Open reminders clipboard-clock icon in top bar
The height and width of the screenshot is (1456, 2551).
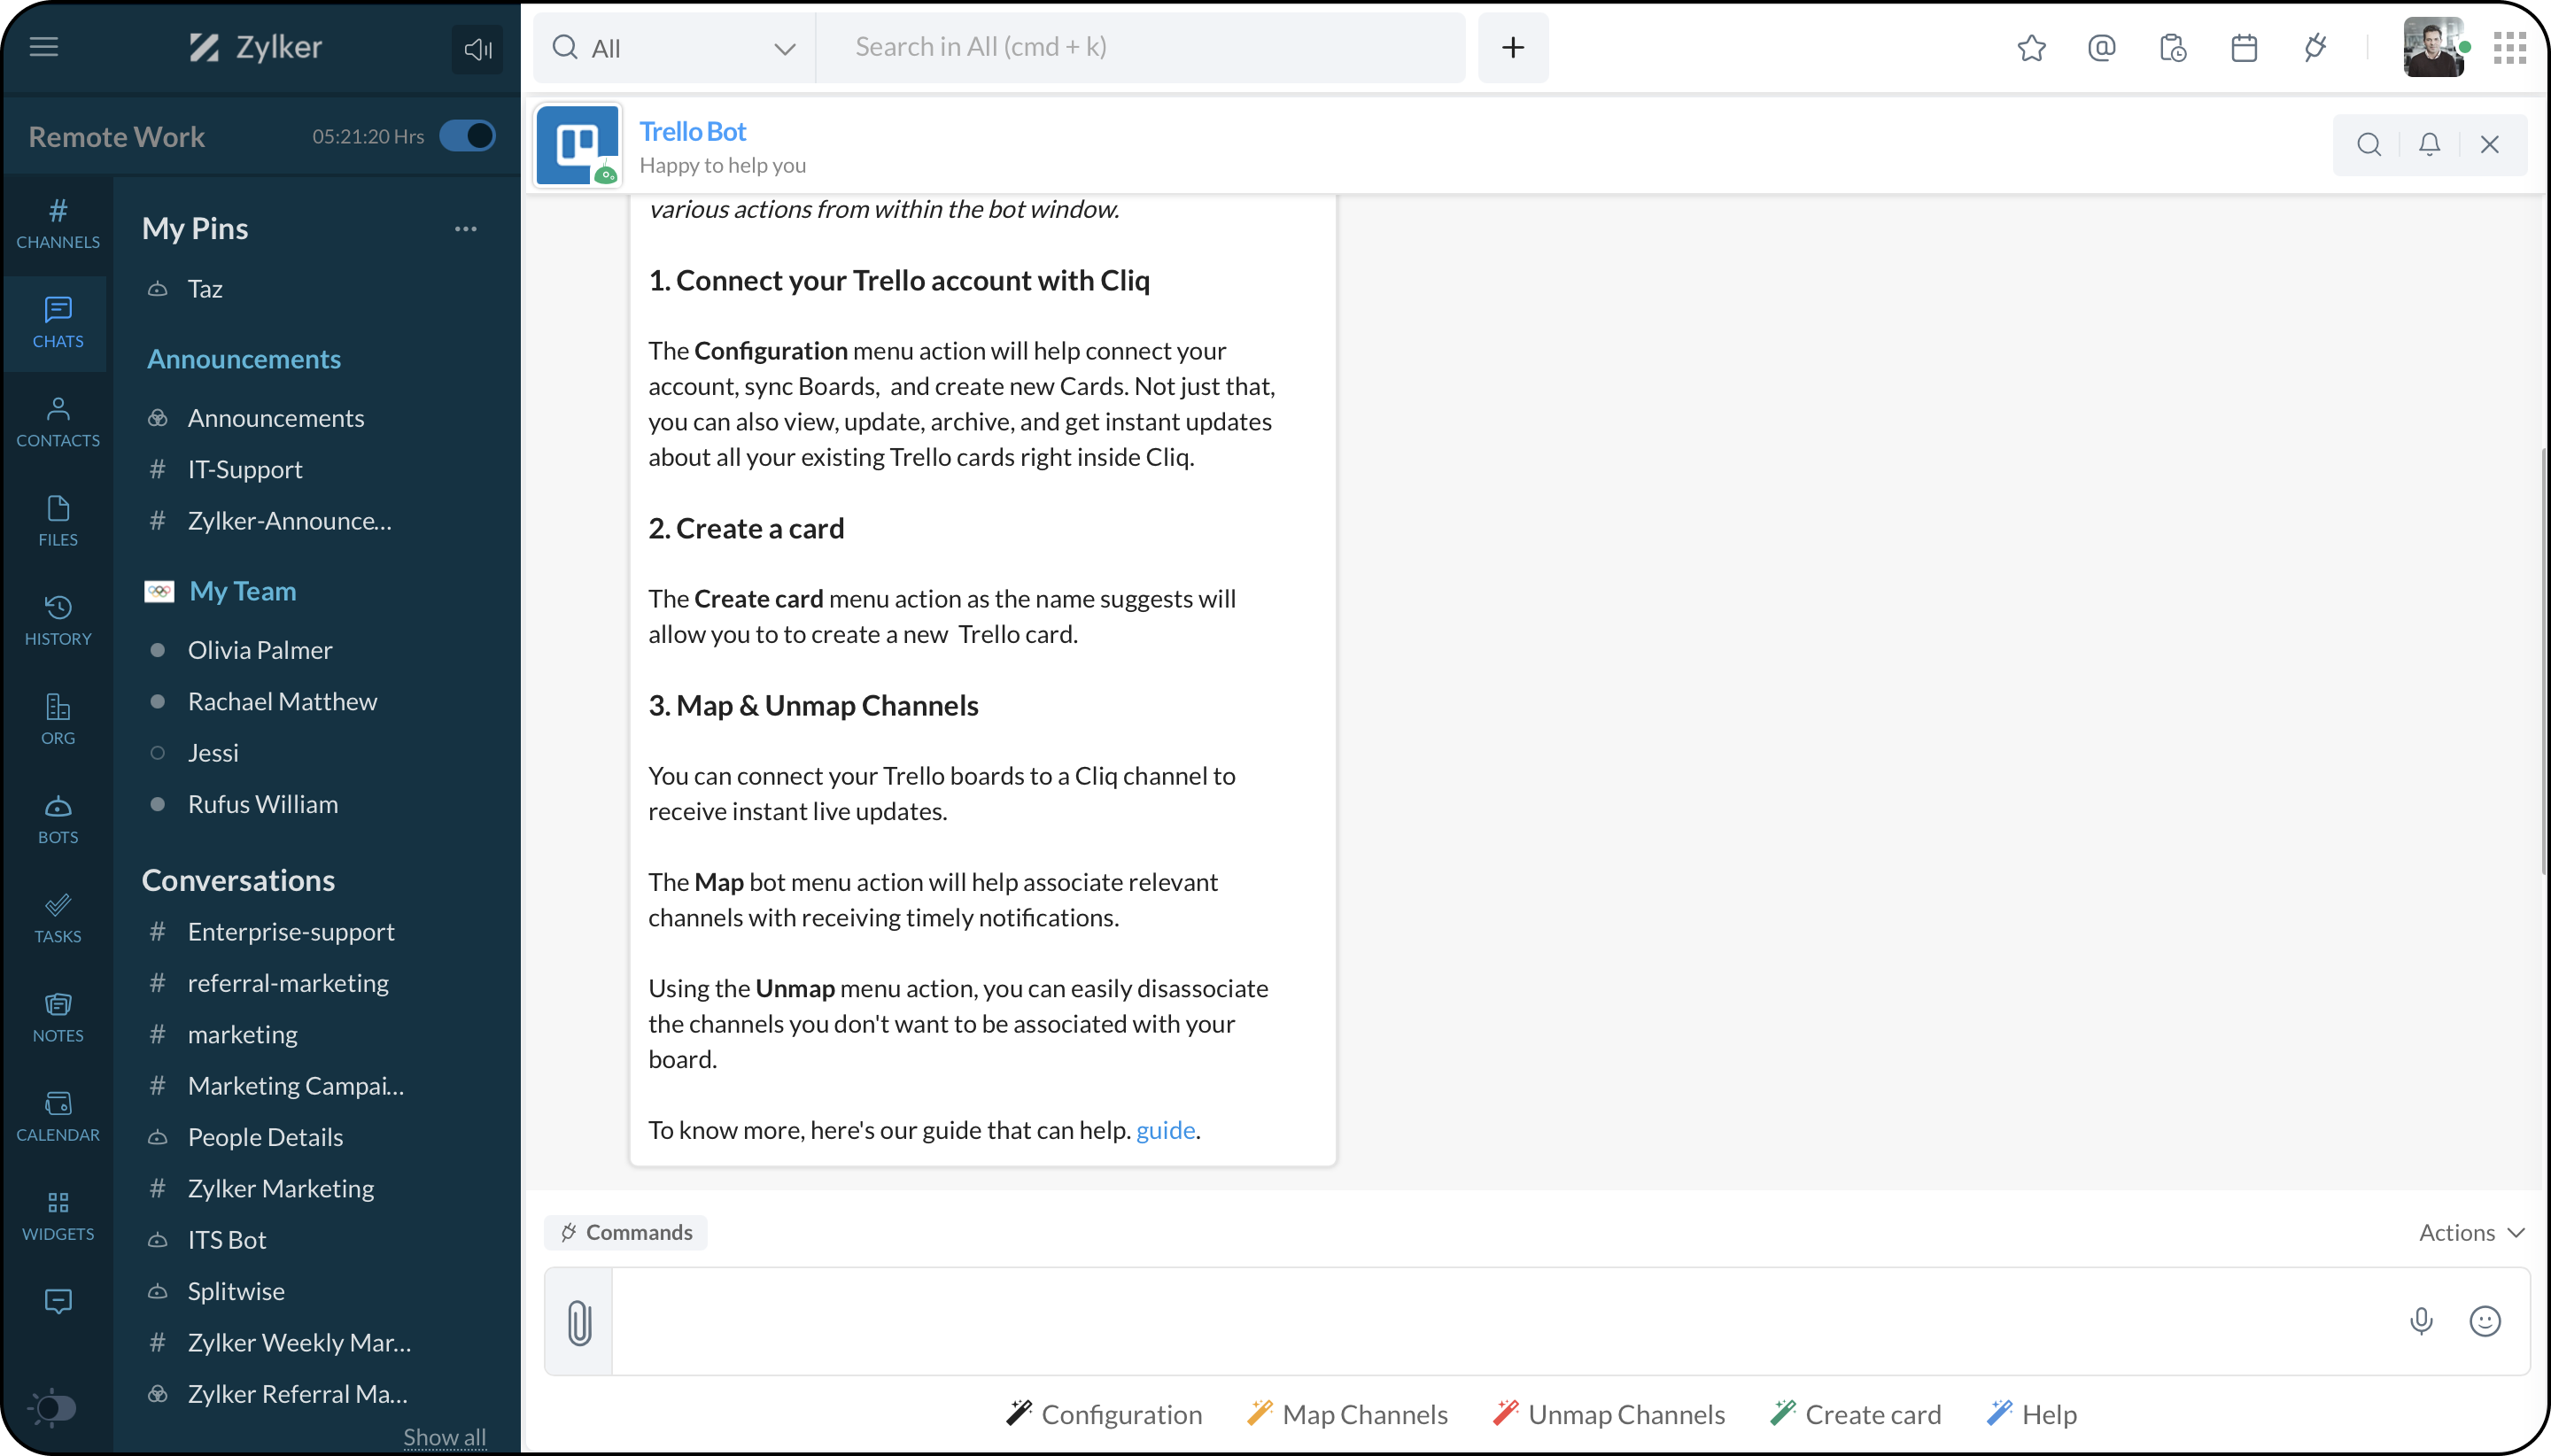tap(2173, 48)
